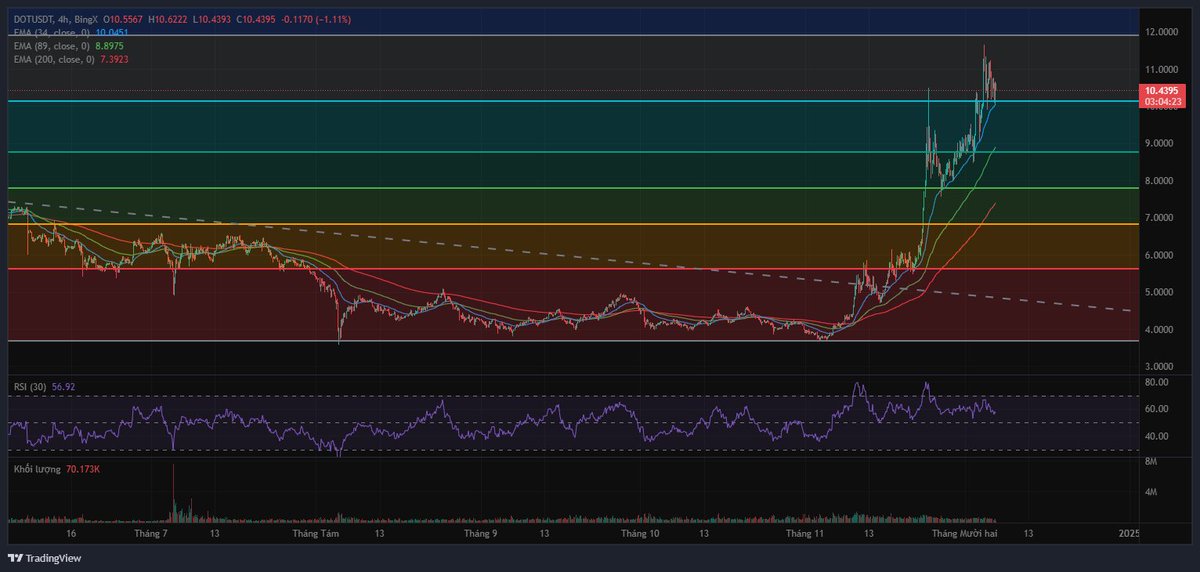Click 4.000 on the price axis
Image resolution: width=1200 pixels, height=572 pixels.
pyautogui.click(x=1158, y=330)
